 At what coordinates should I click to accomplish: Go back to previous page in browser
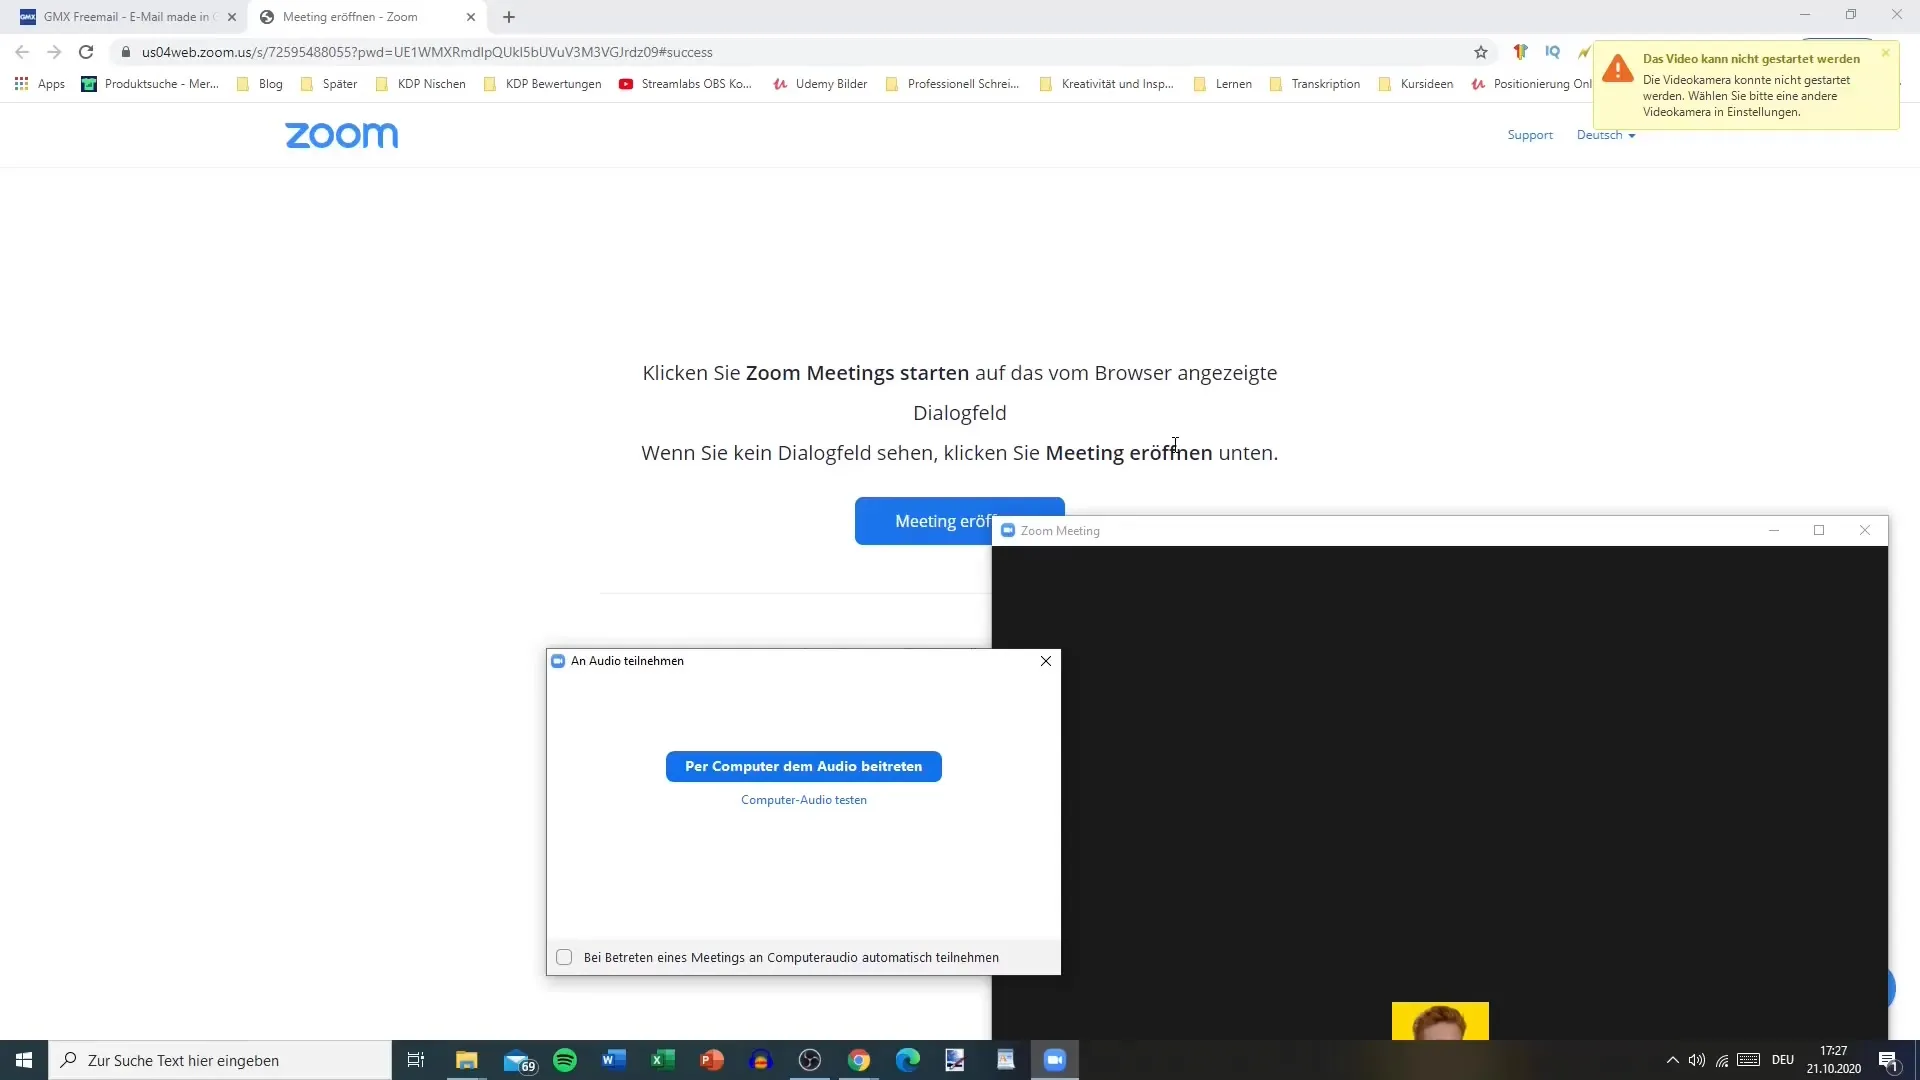pos(22,52)
